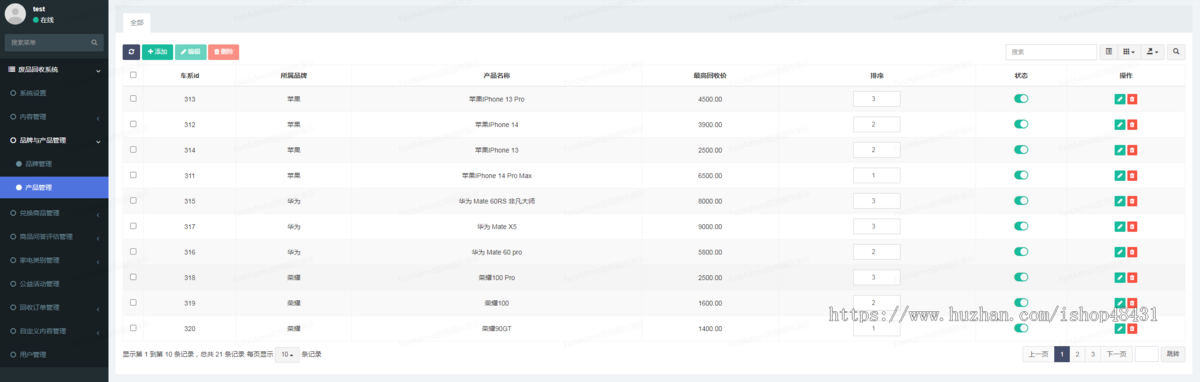Toggle table card view icon
Screen dimensions: 1200x382
(x=1108, y=51)
